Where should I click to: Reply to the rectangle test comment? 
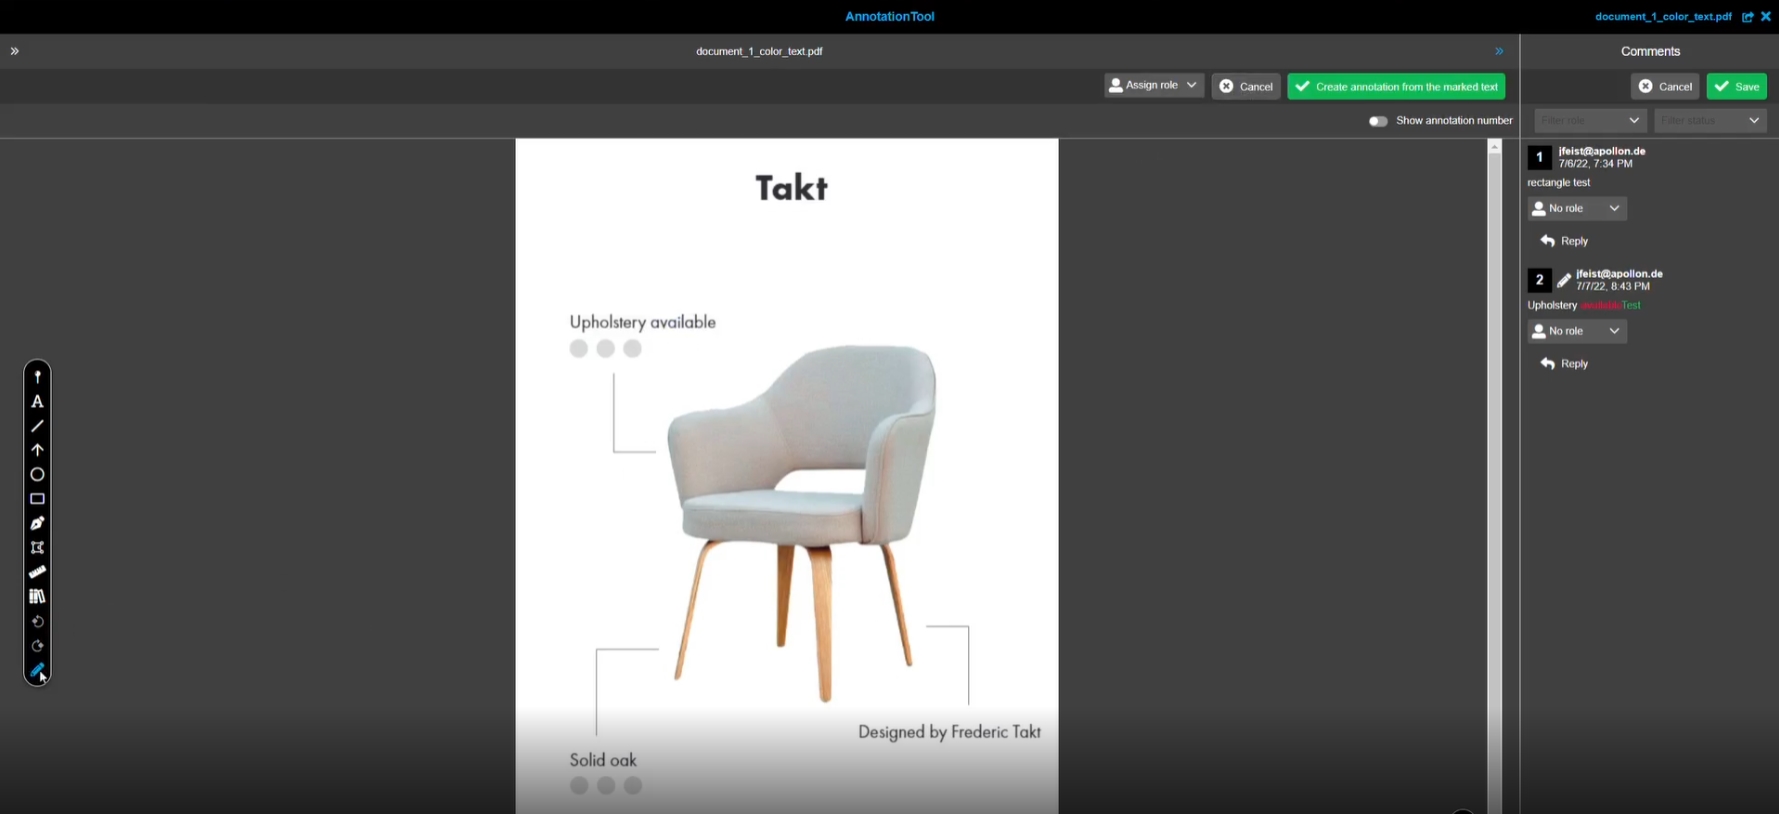click(x=1565, y=241)
